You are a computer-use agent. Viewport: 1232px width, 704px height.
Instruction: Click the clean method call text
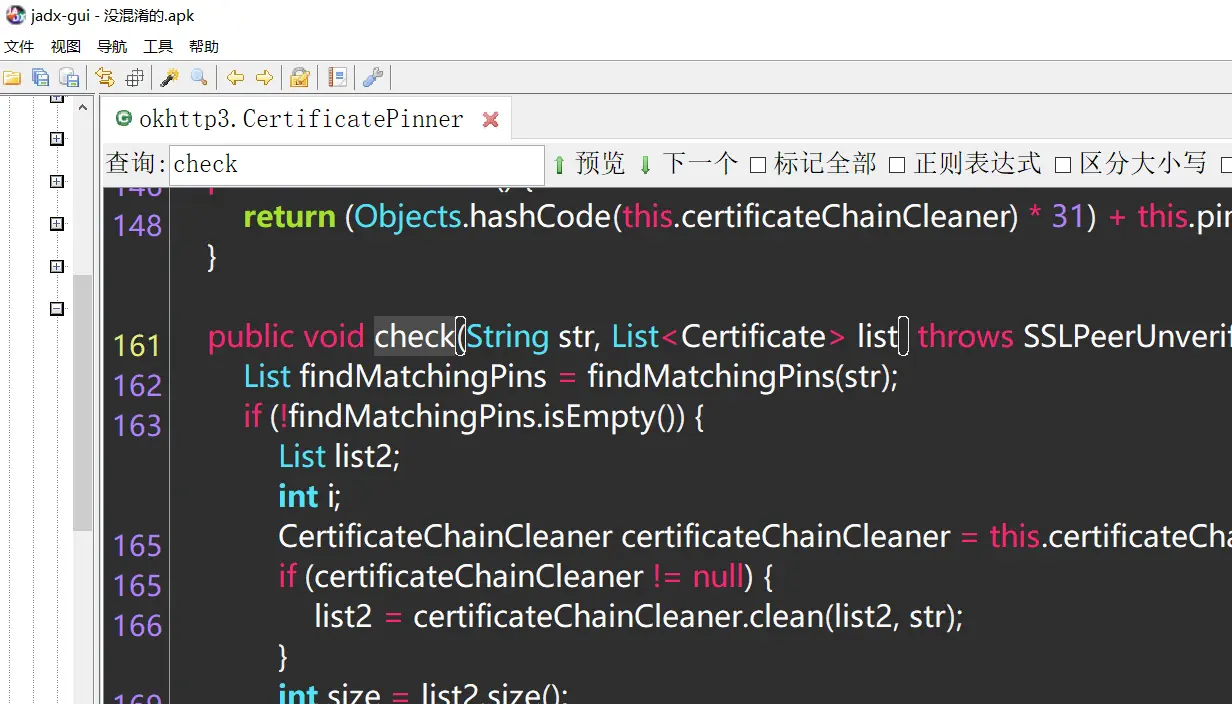[x=784, y=617]
